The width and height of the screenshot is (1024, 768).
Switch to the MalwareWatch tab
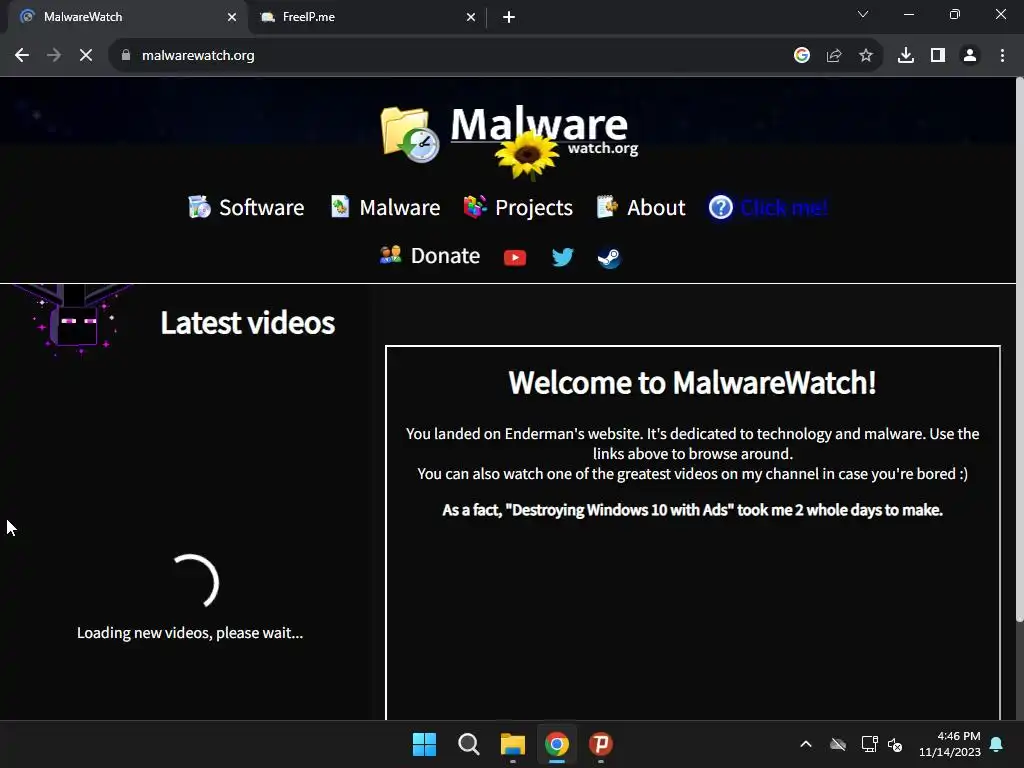click(x=124, y=17)
